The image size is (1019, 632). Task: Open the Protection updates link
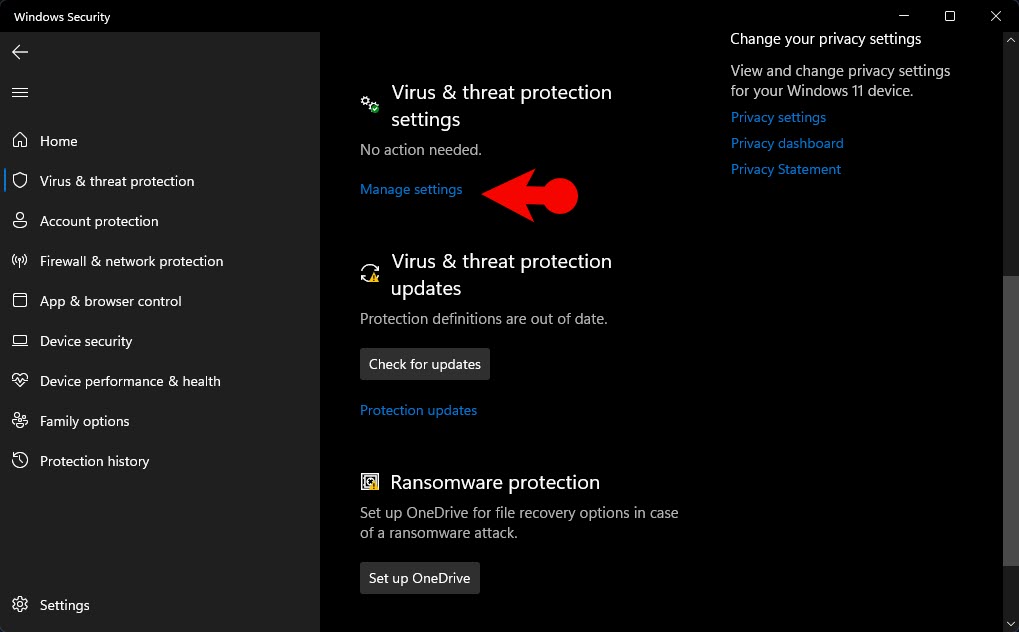click(418, 410)
